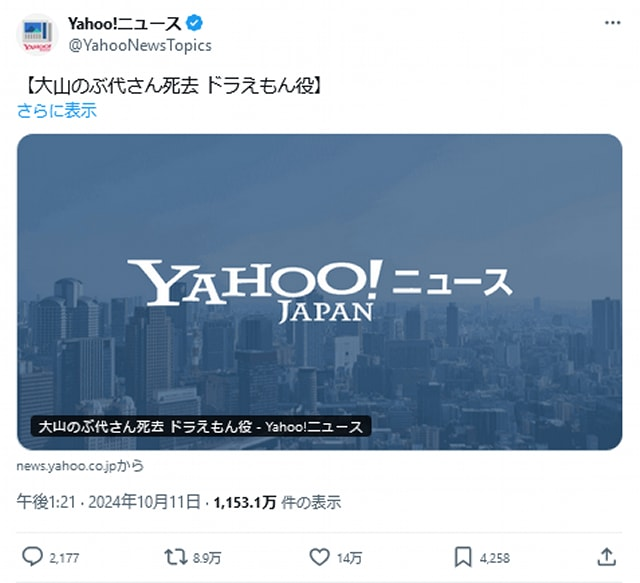This screenshot has width=640, height=583.
Task: Click the blue verified badge icon
Action: coord(194,23)
